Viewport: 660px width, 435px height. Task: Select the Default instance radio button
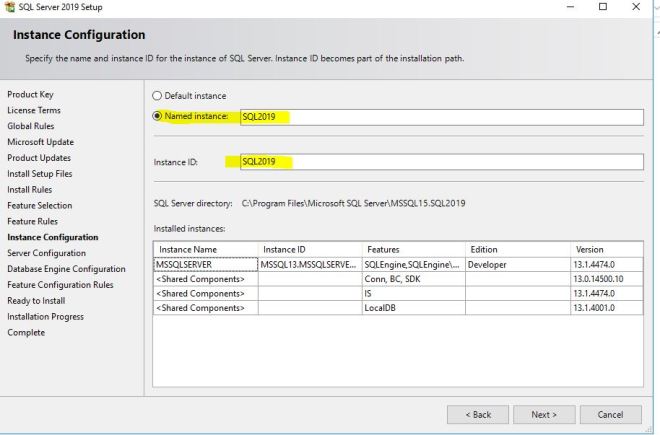tap(157, 96)
